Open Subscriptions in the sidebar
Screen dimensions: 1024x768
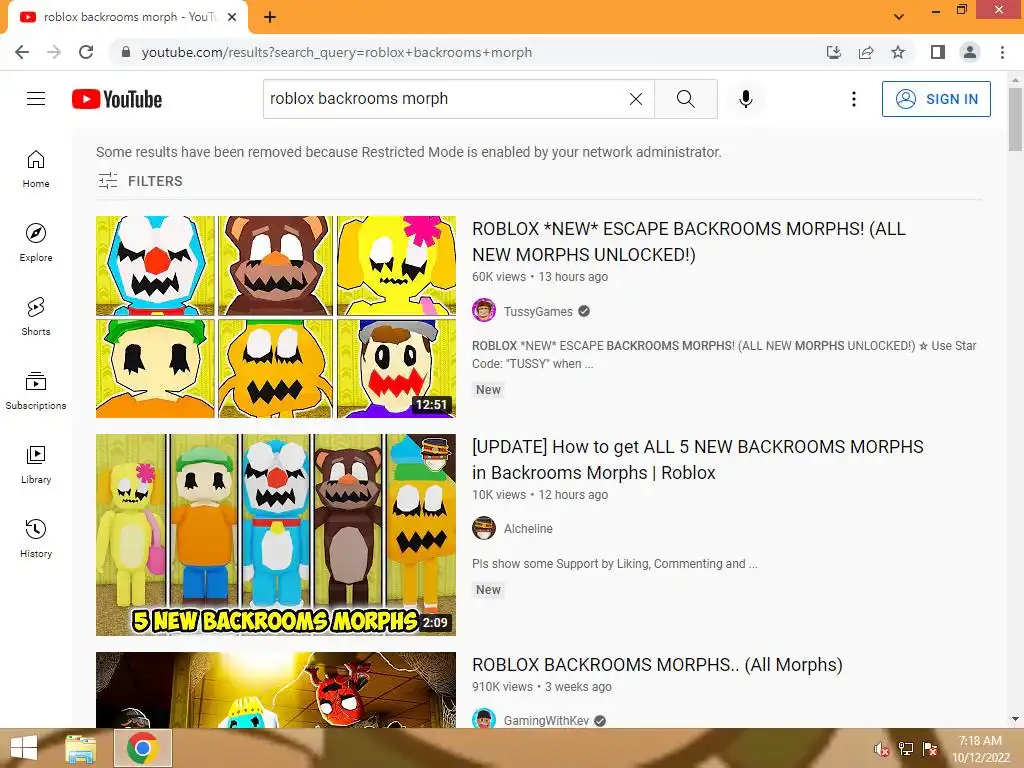point(36,391)
